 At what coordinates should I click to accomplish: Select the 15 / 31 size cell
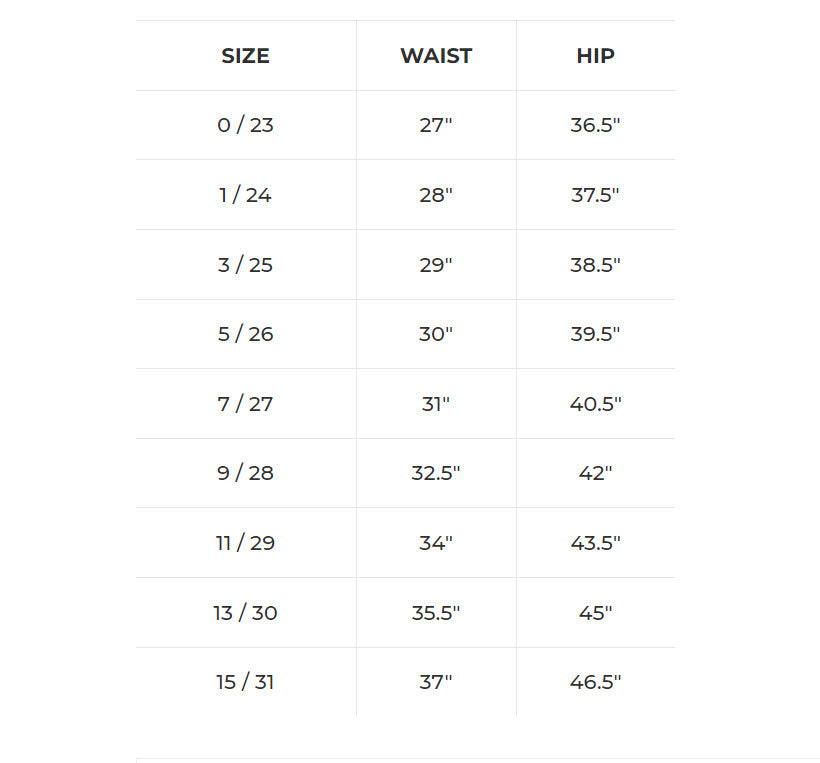[x=245, y=682]
